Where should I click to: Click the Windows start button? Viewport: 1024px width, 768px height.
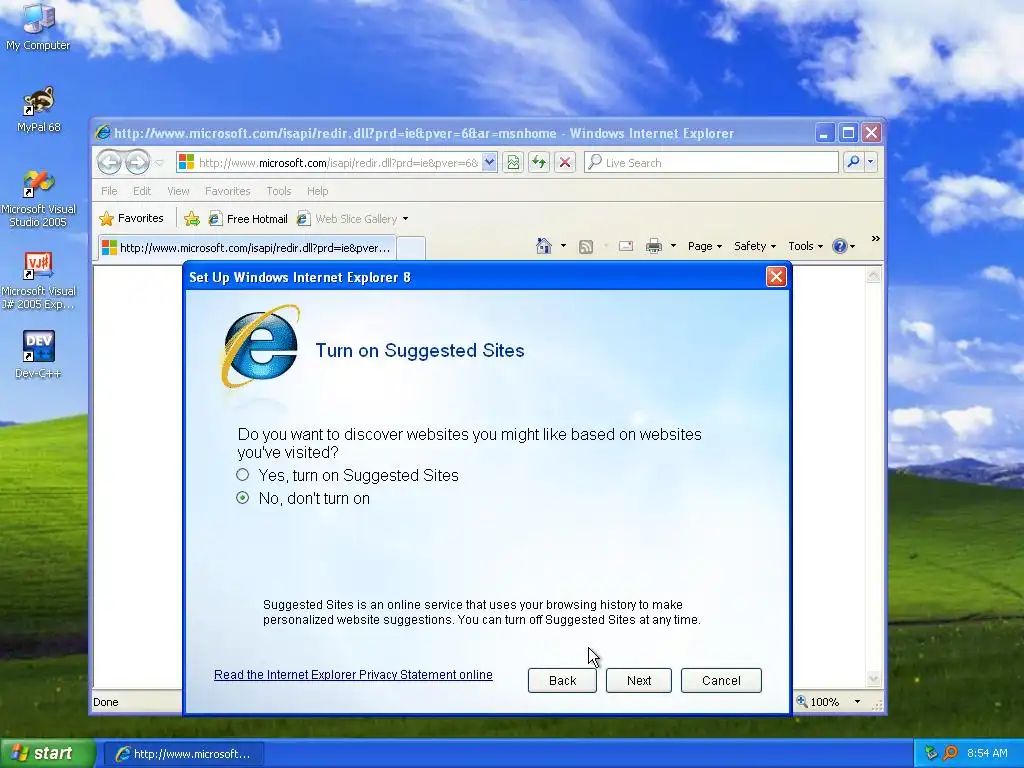(x=46, y=753)
